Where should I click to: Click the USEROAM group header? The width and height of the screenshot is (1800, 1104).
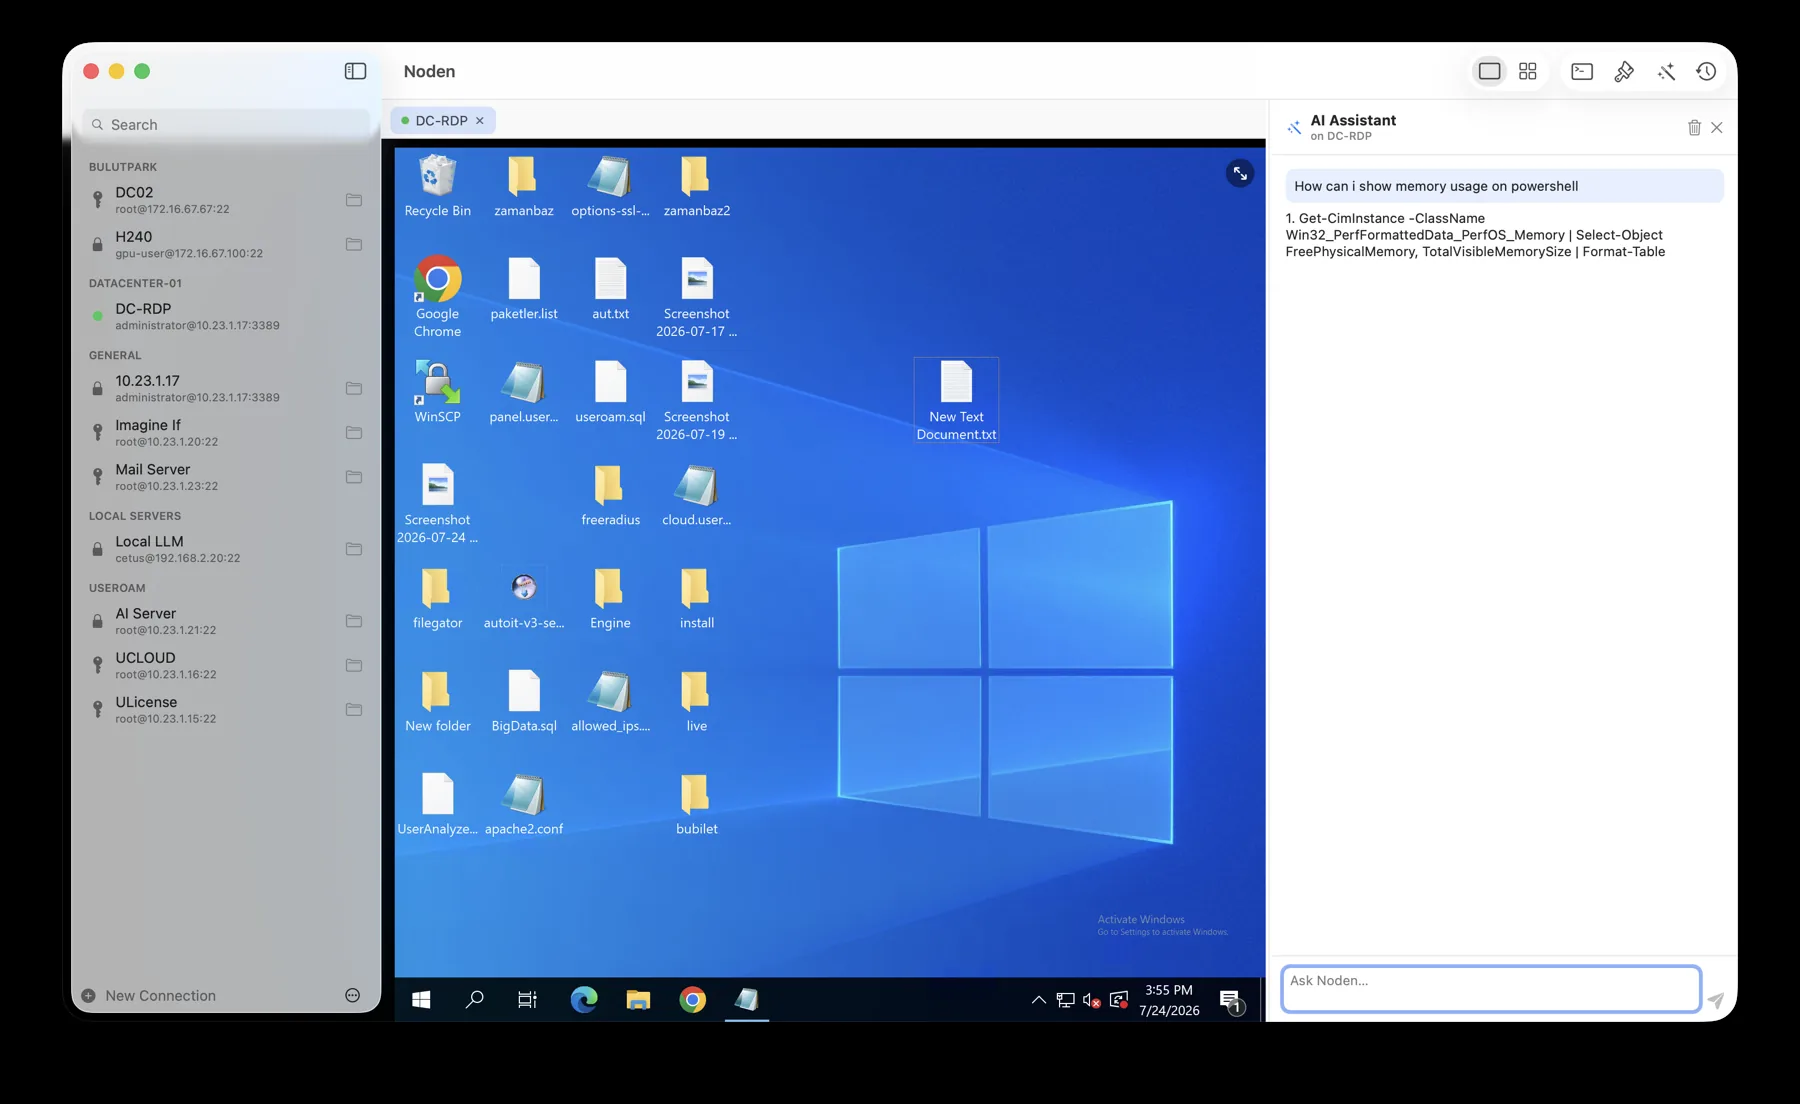tap(117, 588)
